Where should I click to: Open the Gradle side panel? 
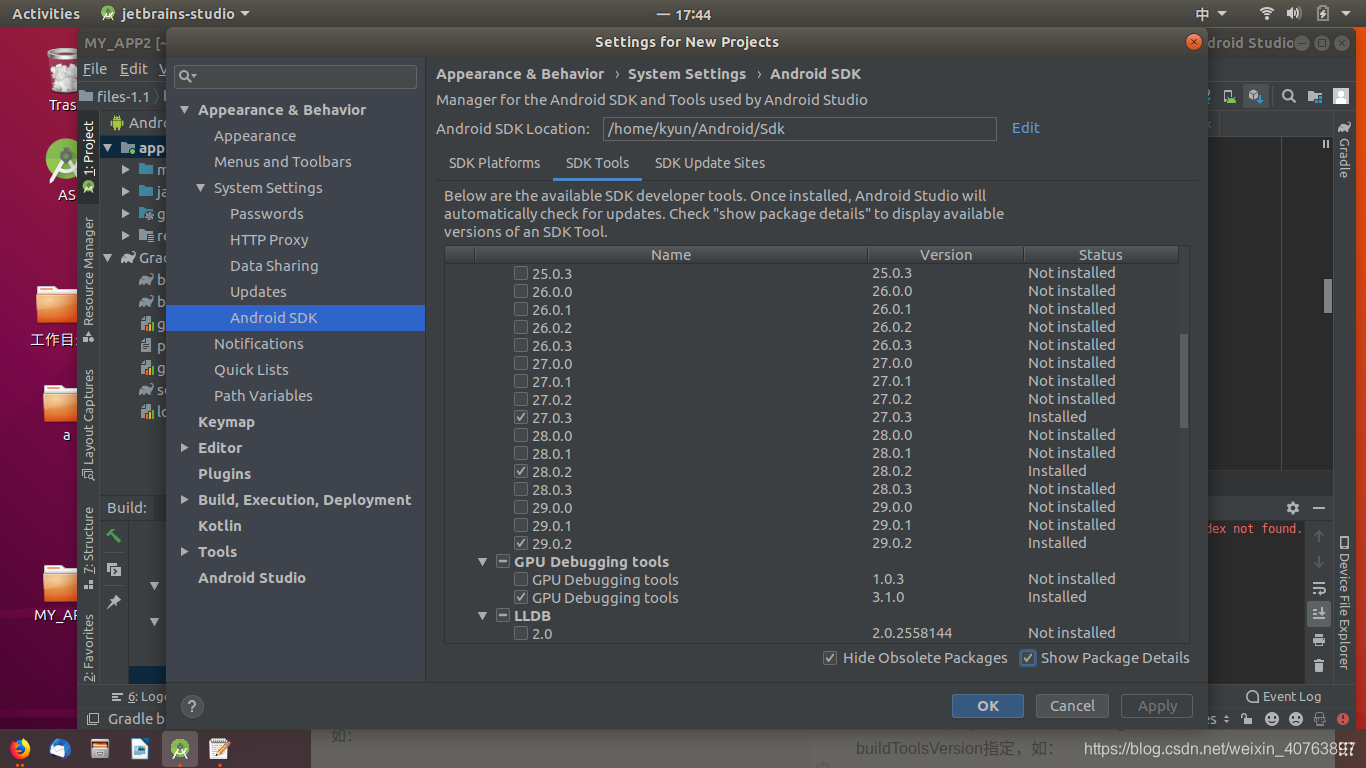click(x=1344, y=150)
